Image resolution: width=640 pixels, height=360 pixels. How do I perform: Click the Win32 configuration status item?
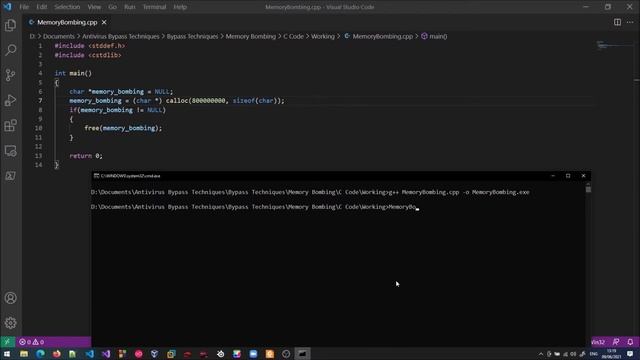coord(598,342)
